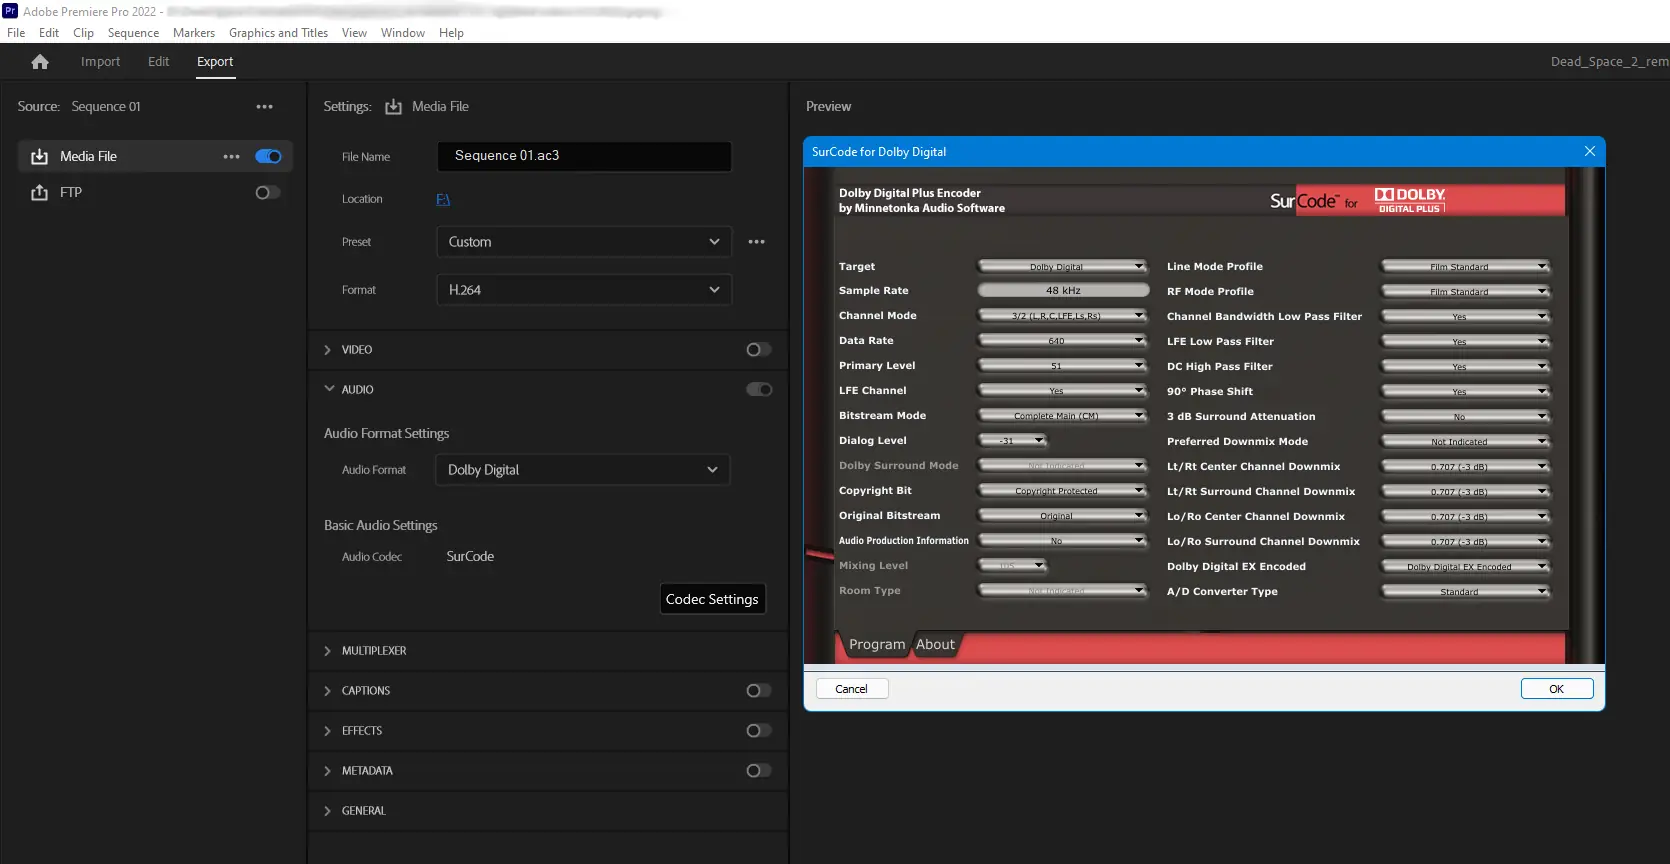Open the Dolby Digital EX Encoded dropdown

pos(1465,567)
